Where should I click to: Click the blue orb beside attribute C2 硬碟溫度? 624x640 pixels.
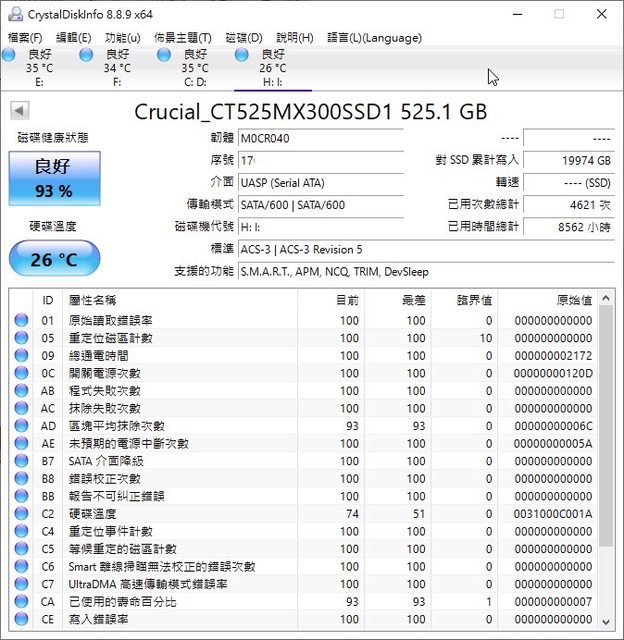21,514
